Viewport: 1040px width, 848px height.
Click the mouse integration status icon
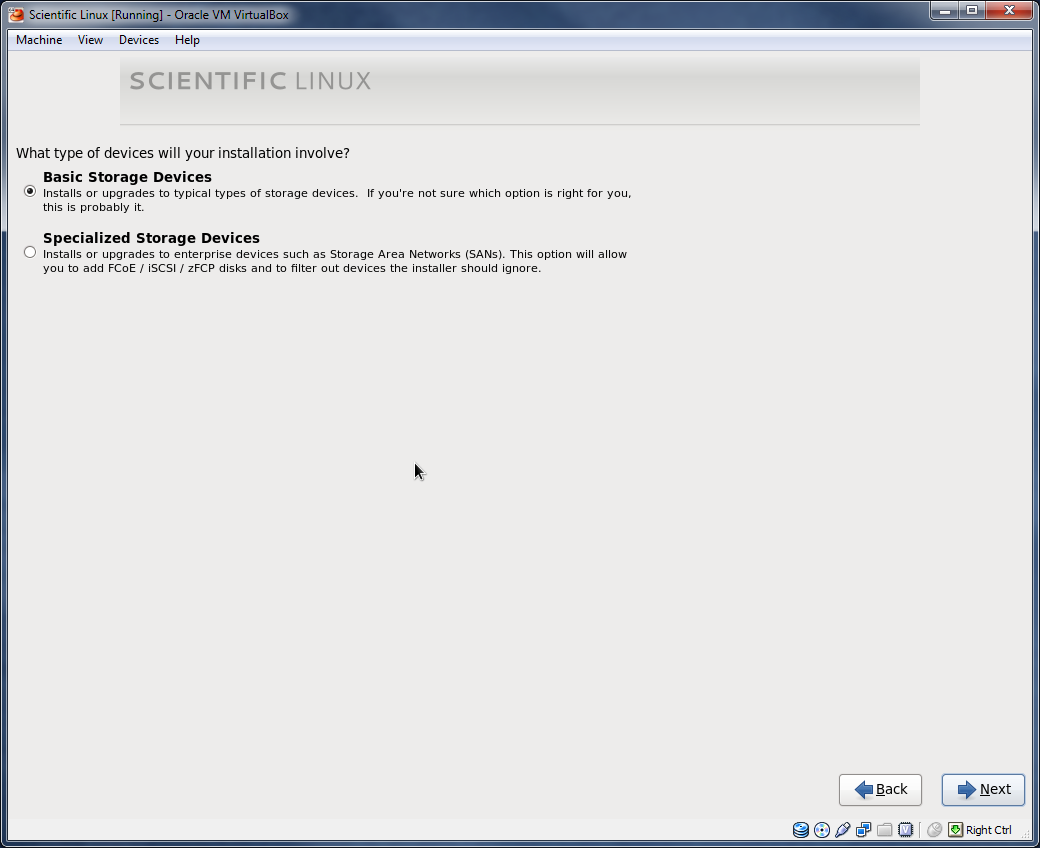click(935, 829)
